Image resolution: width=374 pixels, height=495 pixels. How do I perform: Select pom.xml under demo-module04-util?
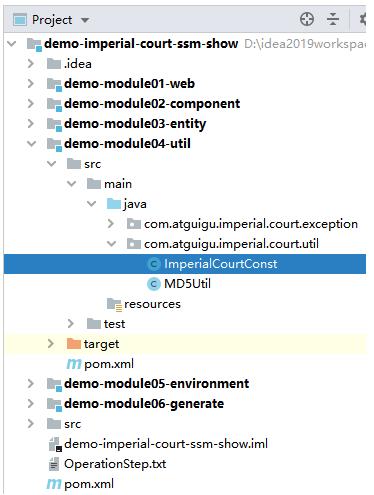[x=109, y=364]
